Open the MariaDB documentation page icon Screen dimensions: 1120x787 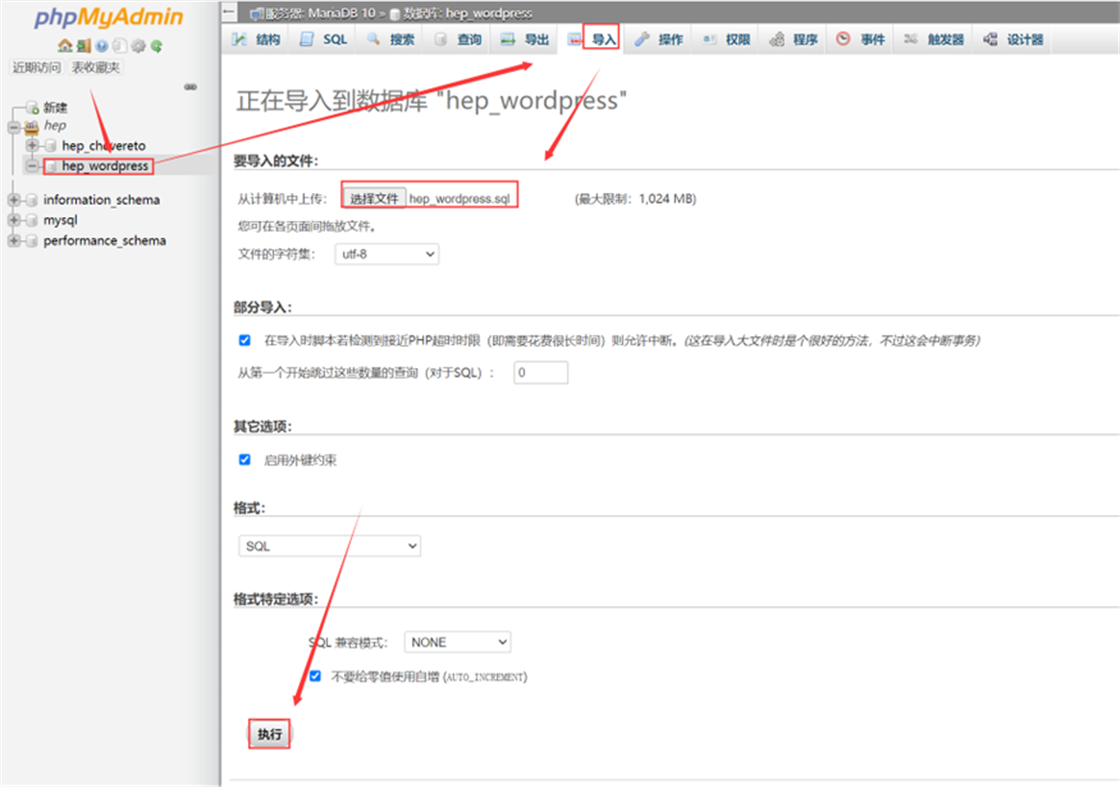coord(120,46)
